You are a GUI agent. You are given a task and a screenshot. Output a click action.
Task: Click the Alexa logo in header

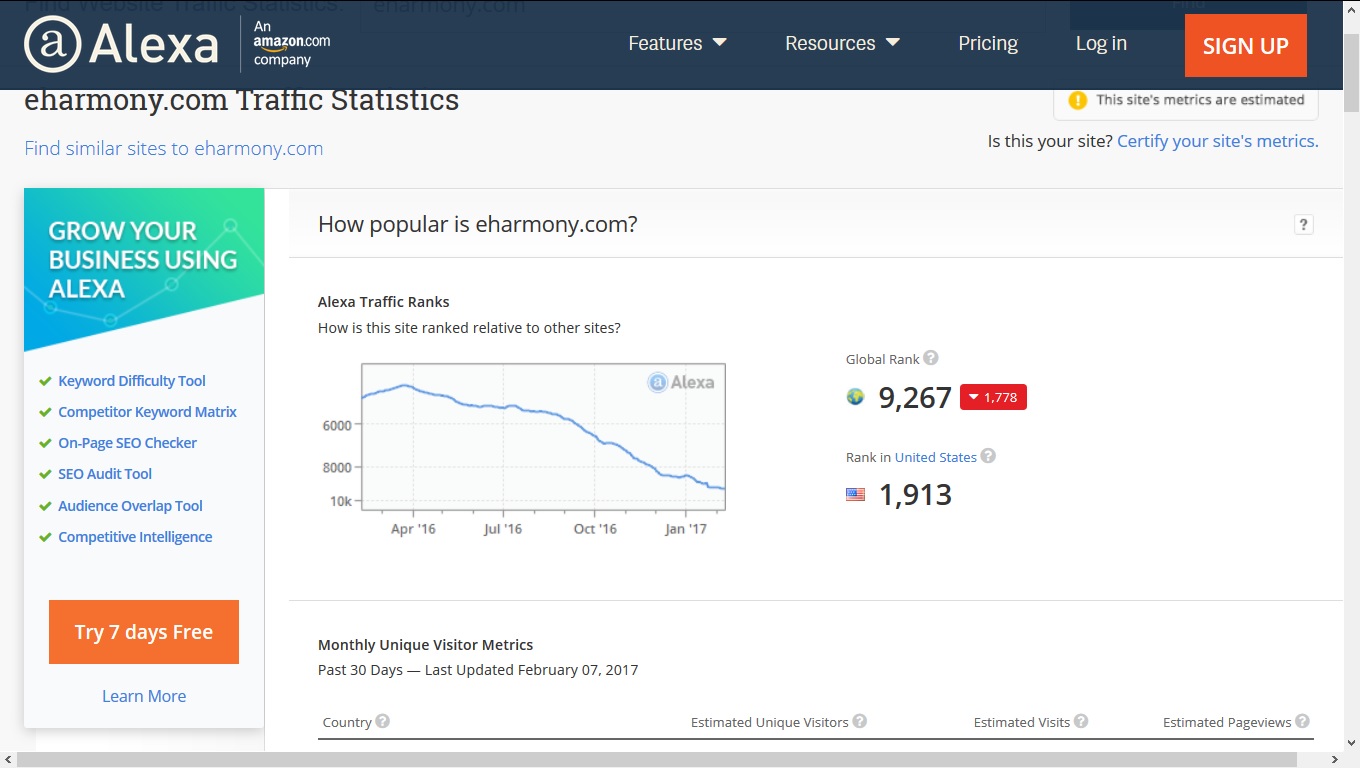pos(121,44)
